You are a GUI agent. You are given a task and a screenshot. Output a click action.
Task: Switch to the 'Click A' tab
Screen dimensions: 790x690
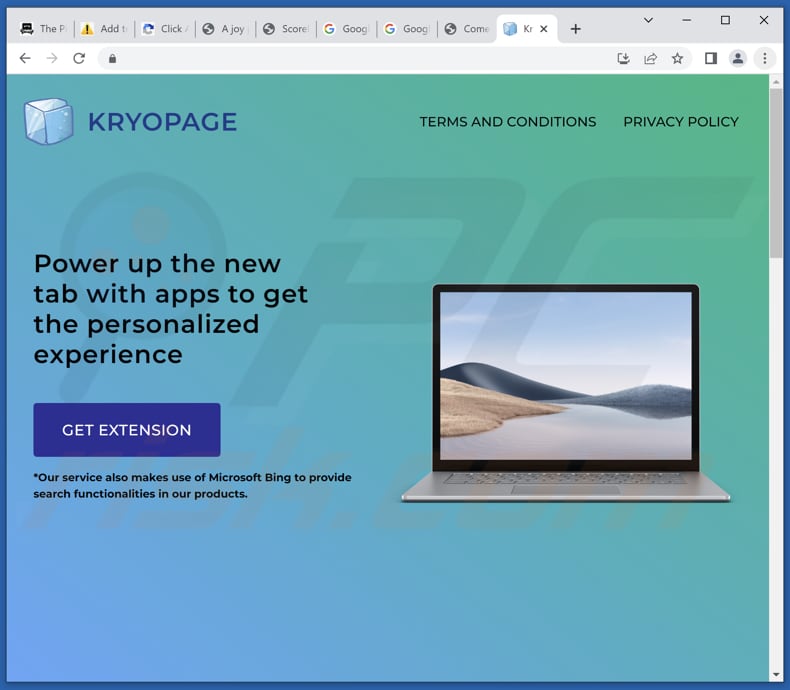click(x=165, y=29)
